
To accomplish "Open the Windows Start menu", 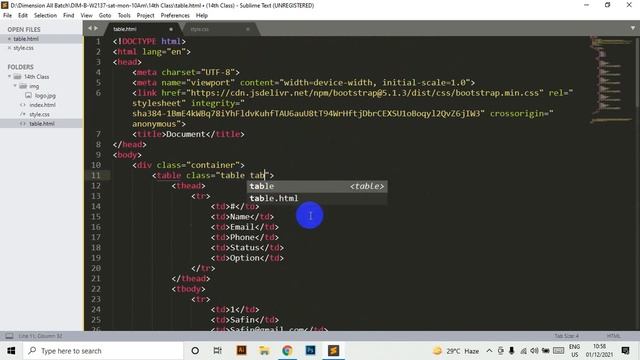I will 11,351.
